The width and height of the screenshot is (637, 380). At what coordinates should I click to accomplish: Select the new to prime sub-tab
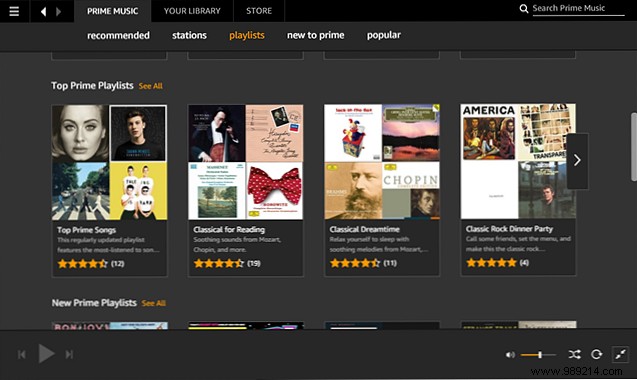tap(316, 35)
